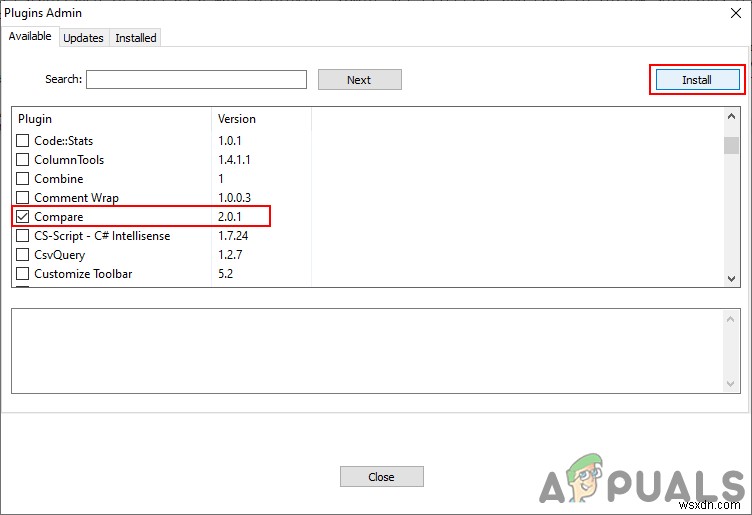Close the Plugins Admin window
The height and width of the screenshot is (515, 752).
point(736,13)
